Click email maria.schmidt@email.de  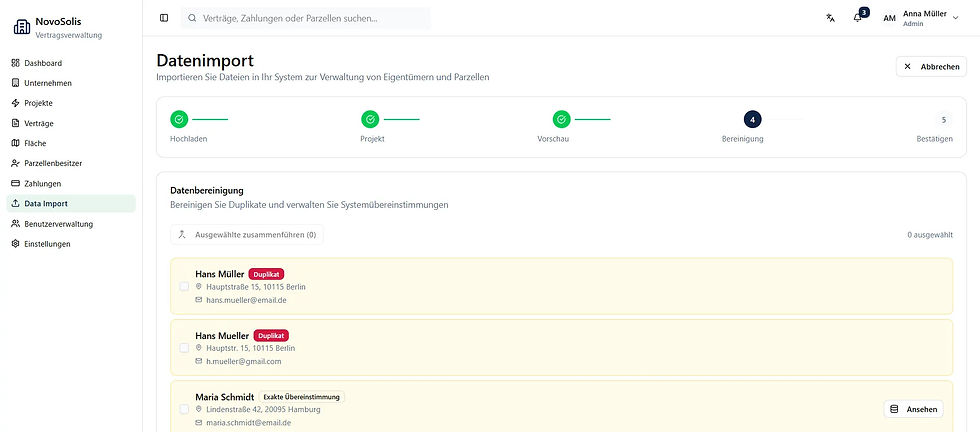[249, 423]
